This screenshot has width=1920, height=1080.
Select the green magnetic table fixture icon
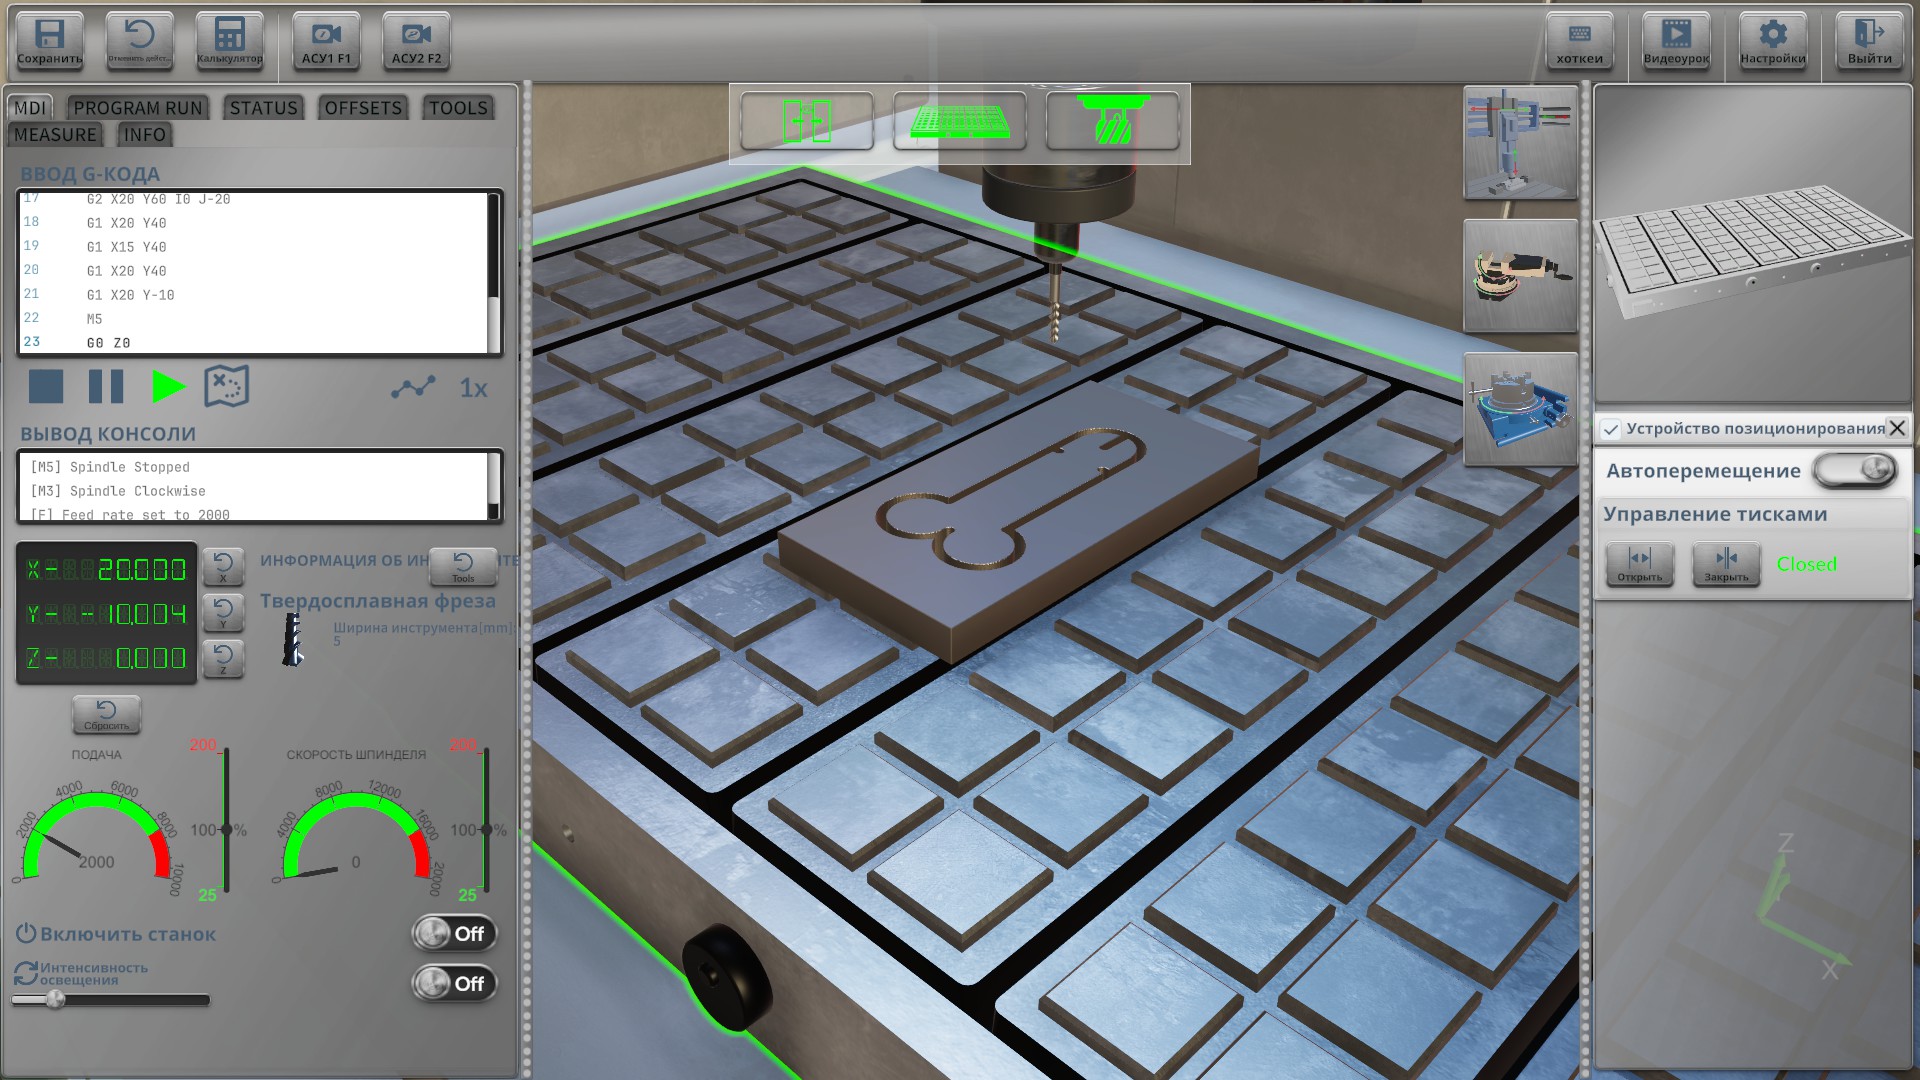[x=959, y=122]
